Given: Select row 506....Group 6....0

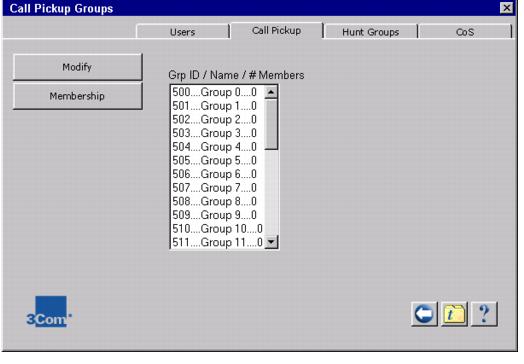Looking at the screenshot, I should tap(217, 174).
